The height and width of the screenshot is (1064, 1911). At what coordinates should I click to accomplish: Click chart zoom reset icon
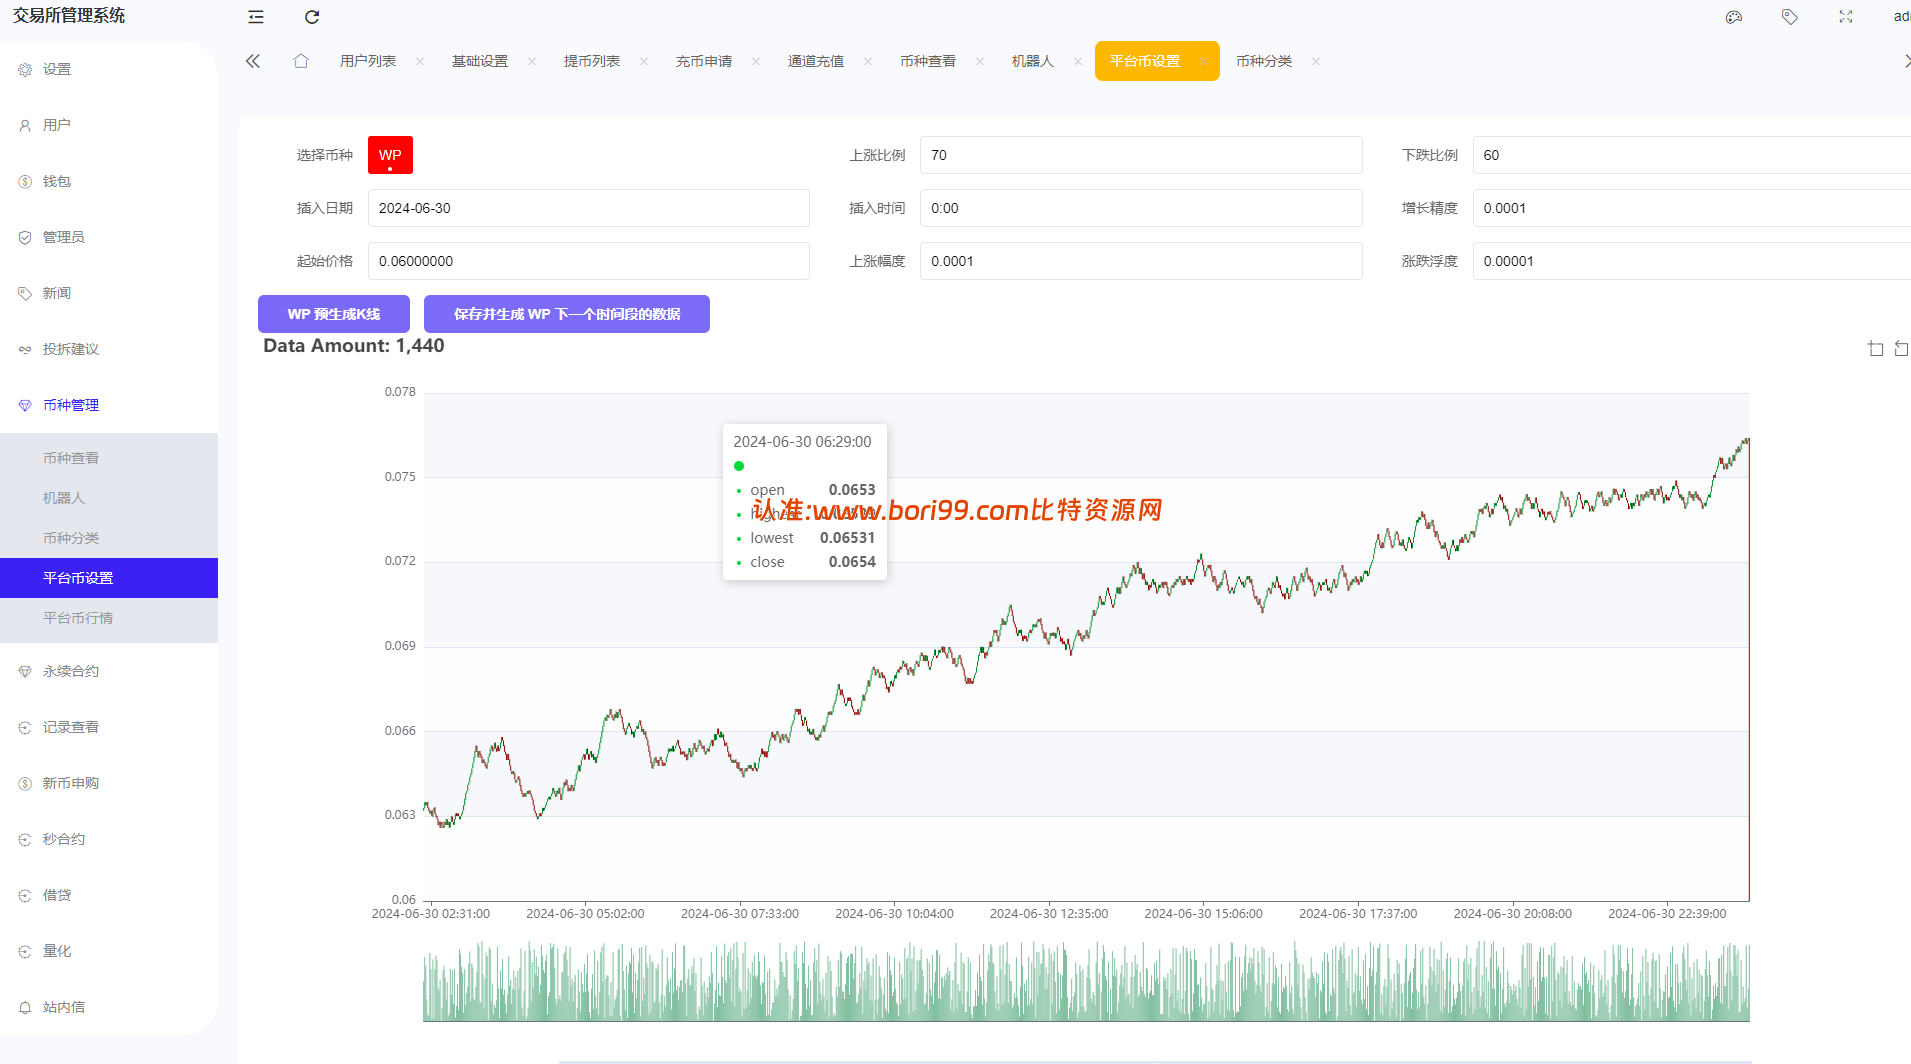point(1902,349)
